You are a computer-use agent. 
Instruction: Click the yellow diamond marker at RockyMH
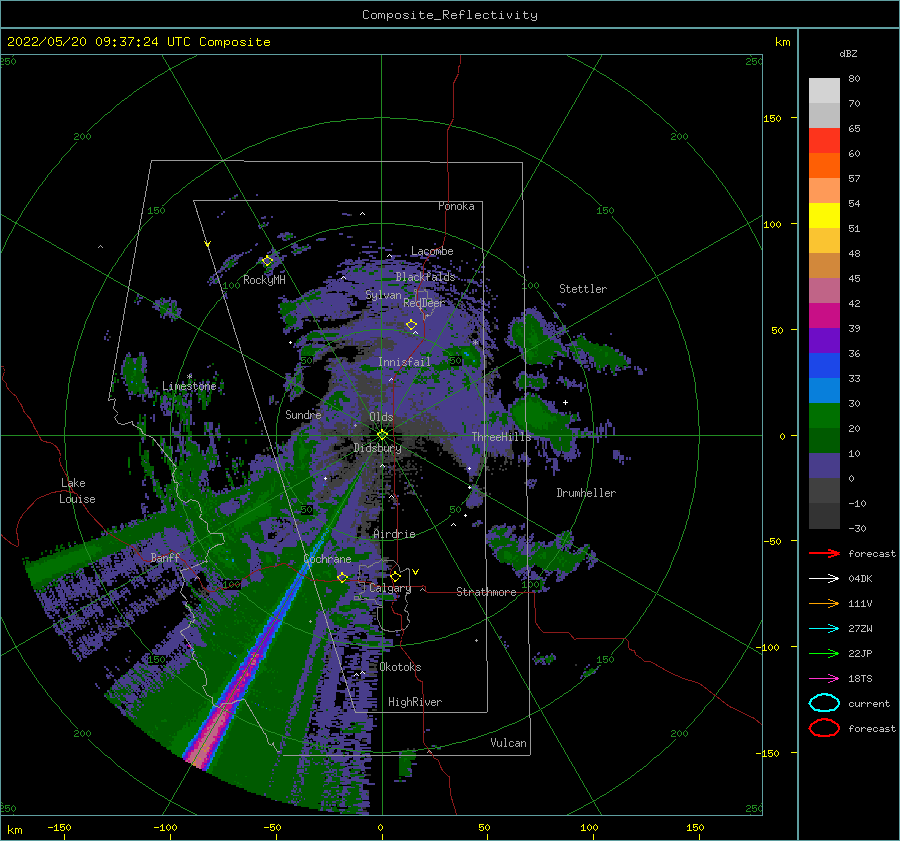coord(267,261)
